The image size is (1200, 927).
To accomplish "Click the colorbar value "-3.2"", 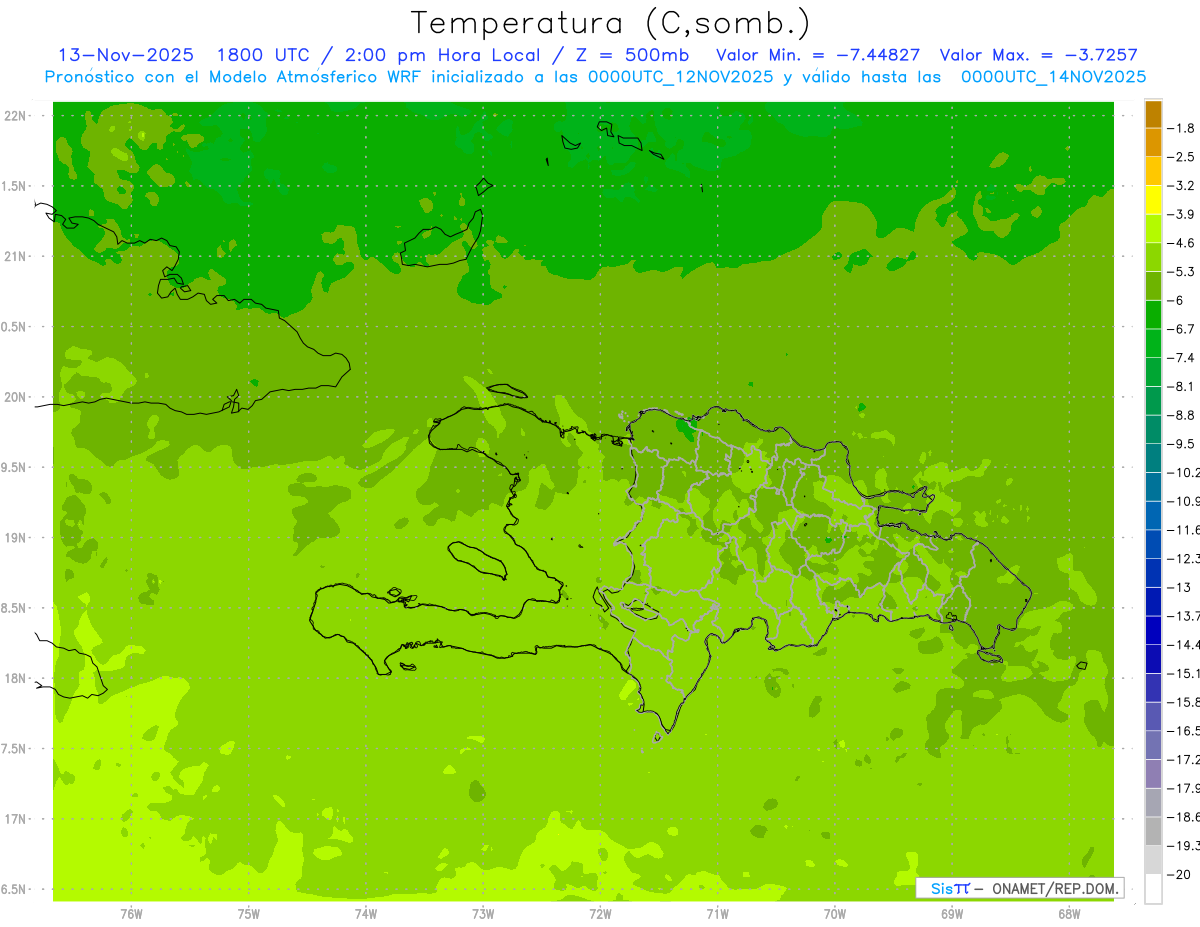I will pos(1183,186).
